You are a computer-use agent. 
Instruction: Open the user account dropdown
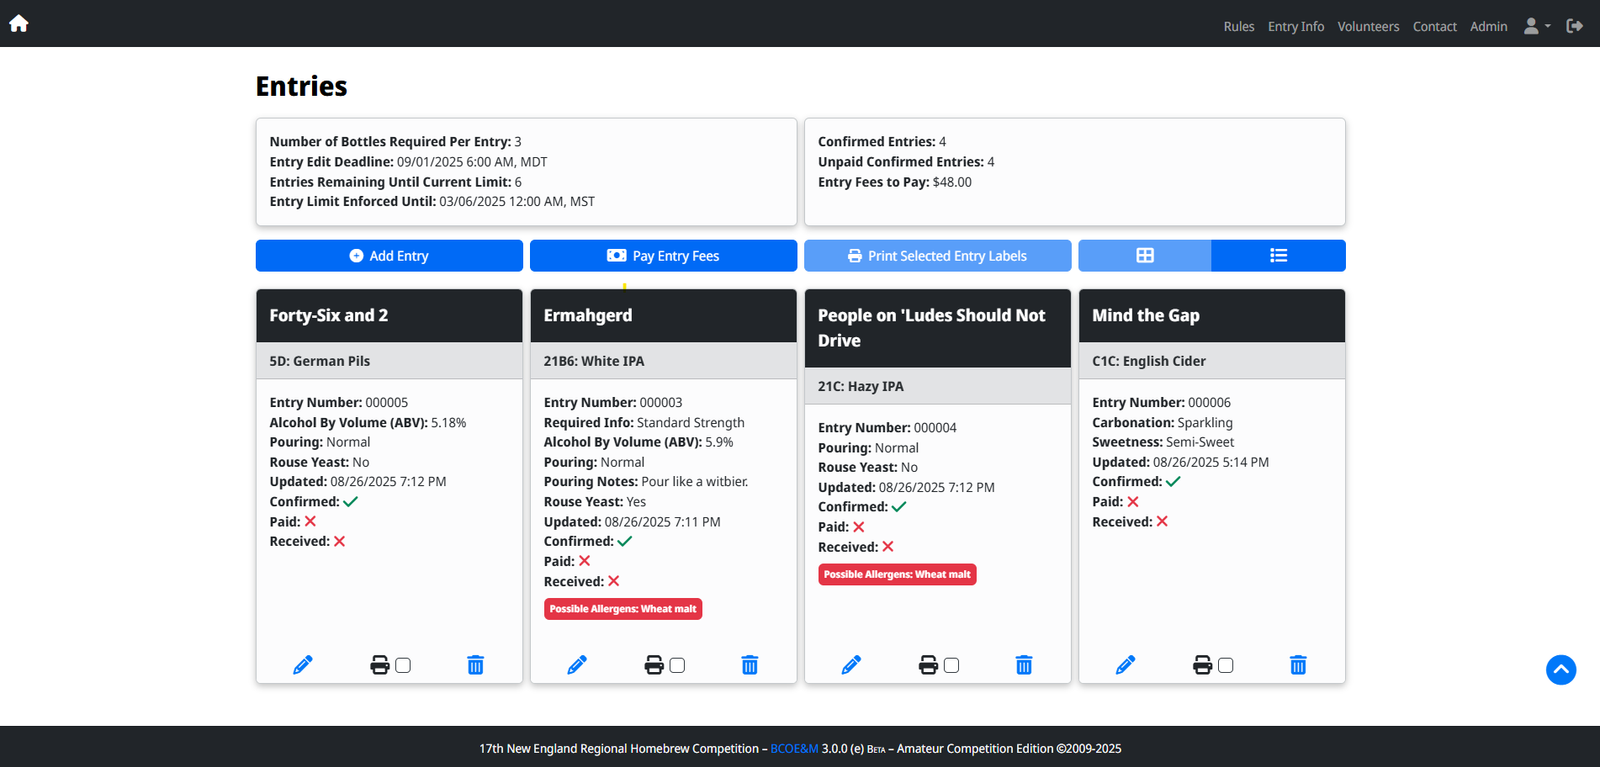(1536, 26)
